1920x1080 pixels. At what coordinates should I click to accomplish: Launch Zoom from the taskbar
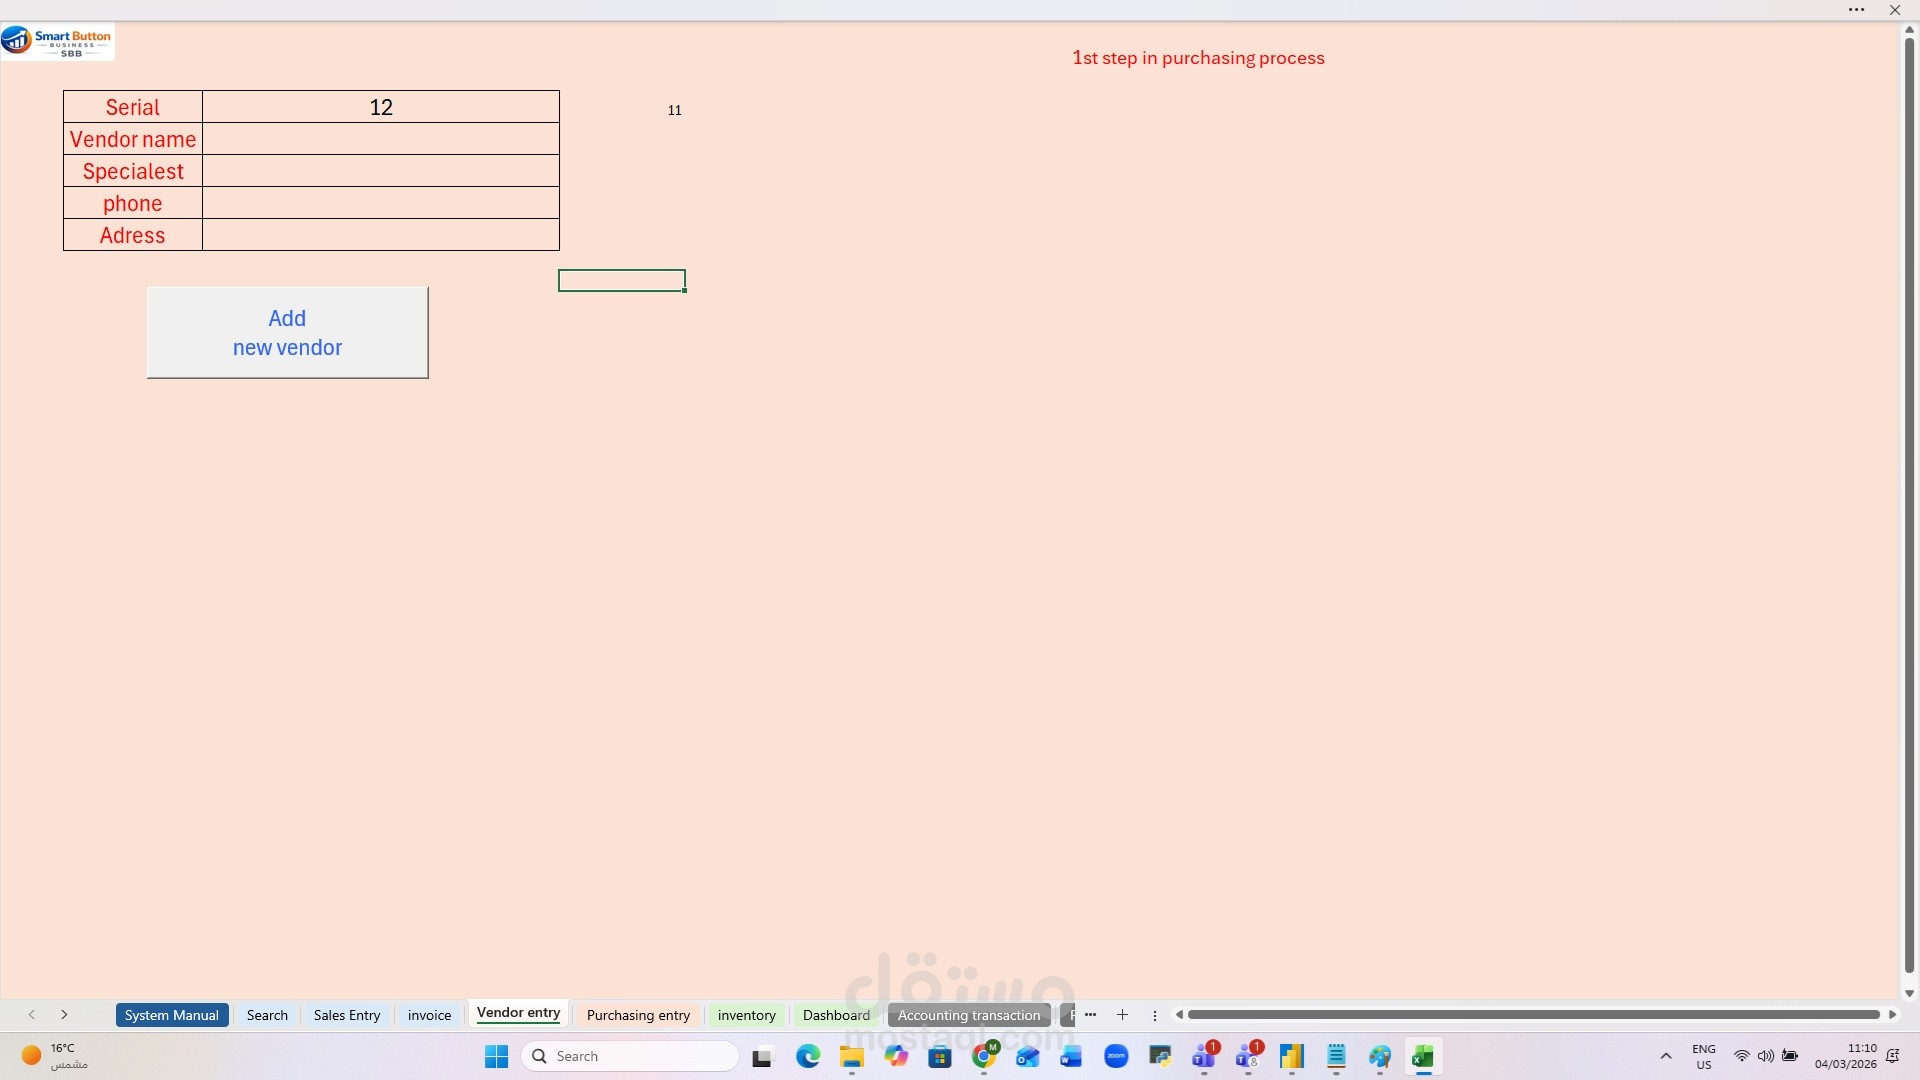point(1116,1057)
